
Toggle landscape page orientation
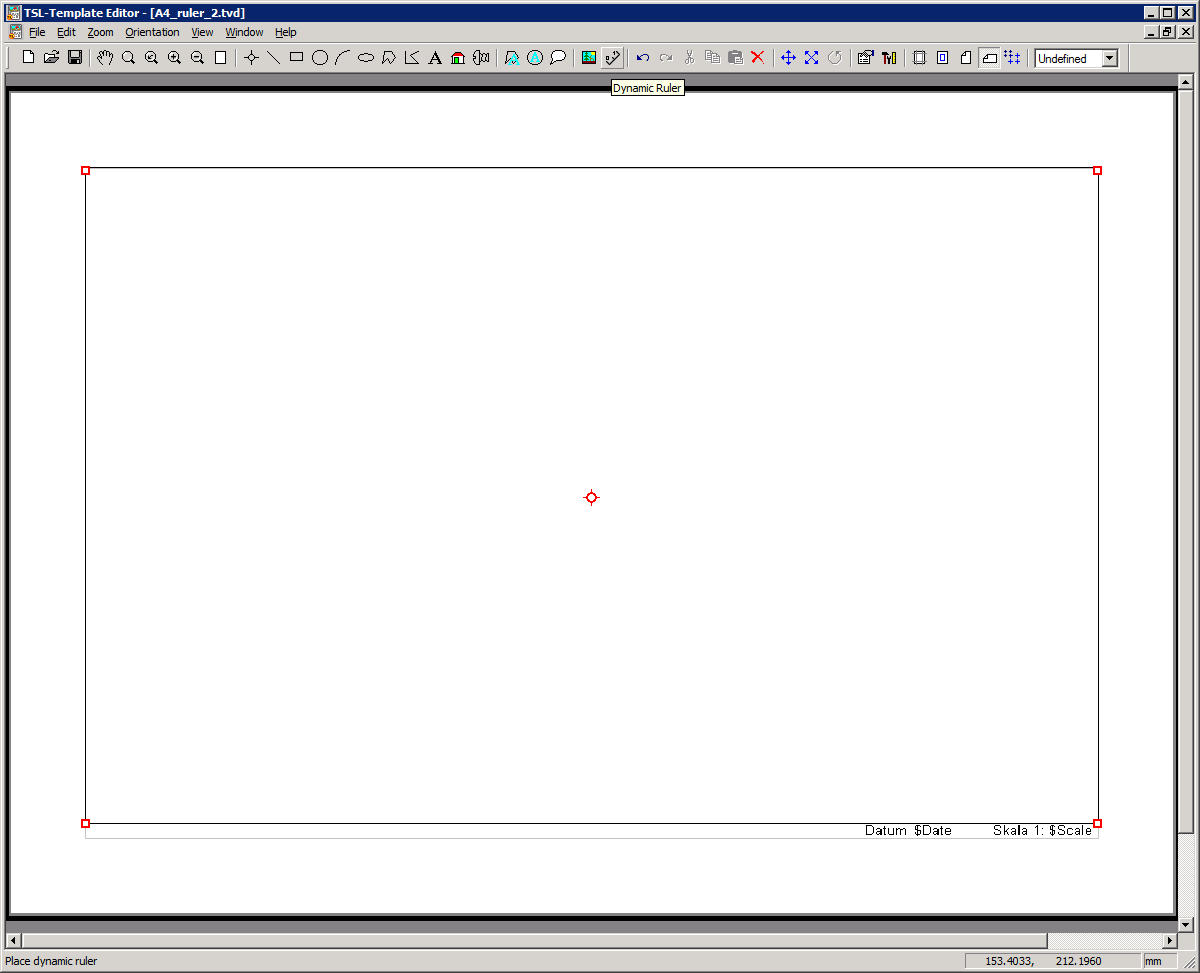point(989,58)
